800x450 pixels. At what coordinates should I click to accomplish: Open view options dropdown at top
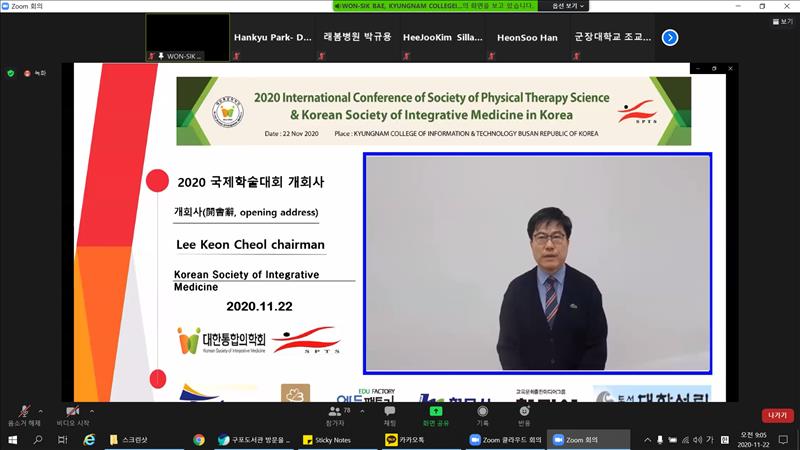click(568, 6)
